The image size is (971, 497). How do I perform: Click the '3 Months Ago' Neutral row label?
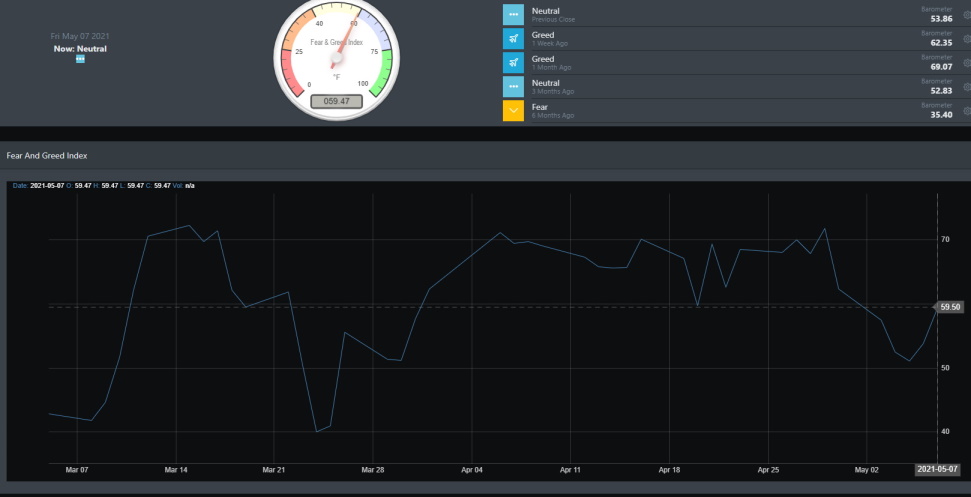[552, 92]
